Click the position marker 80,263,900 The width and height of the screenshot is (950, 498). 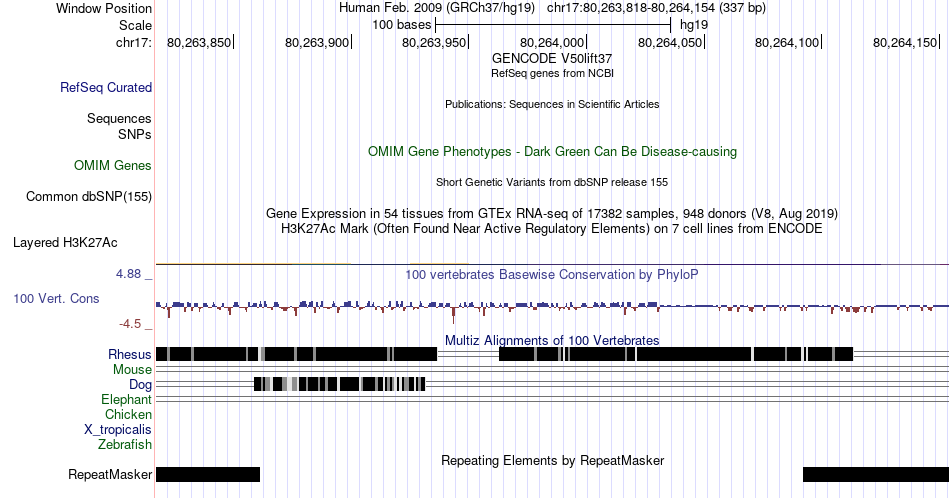click(x=317, y=42)
